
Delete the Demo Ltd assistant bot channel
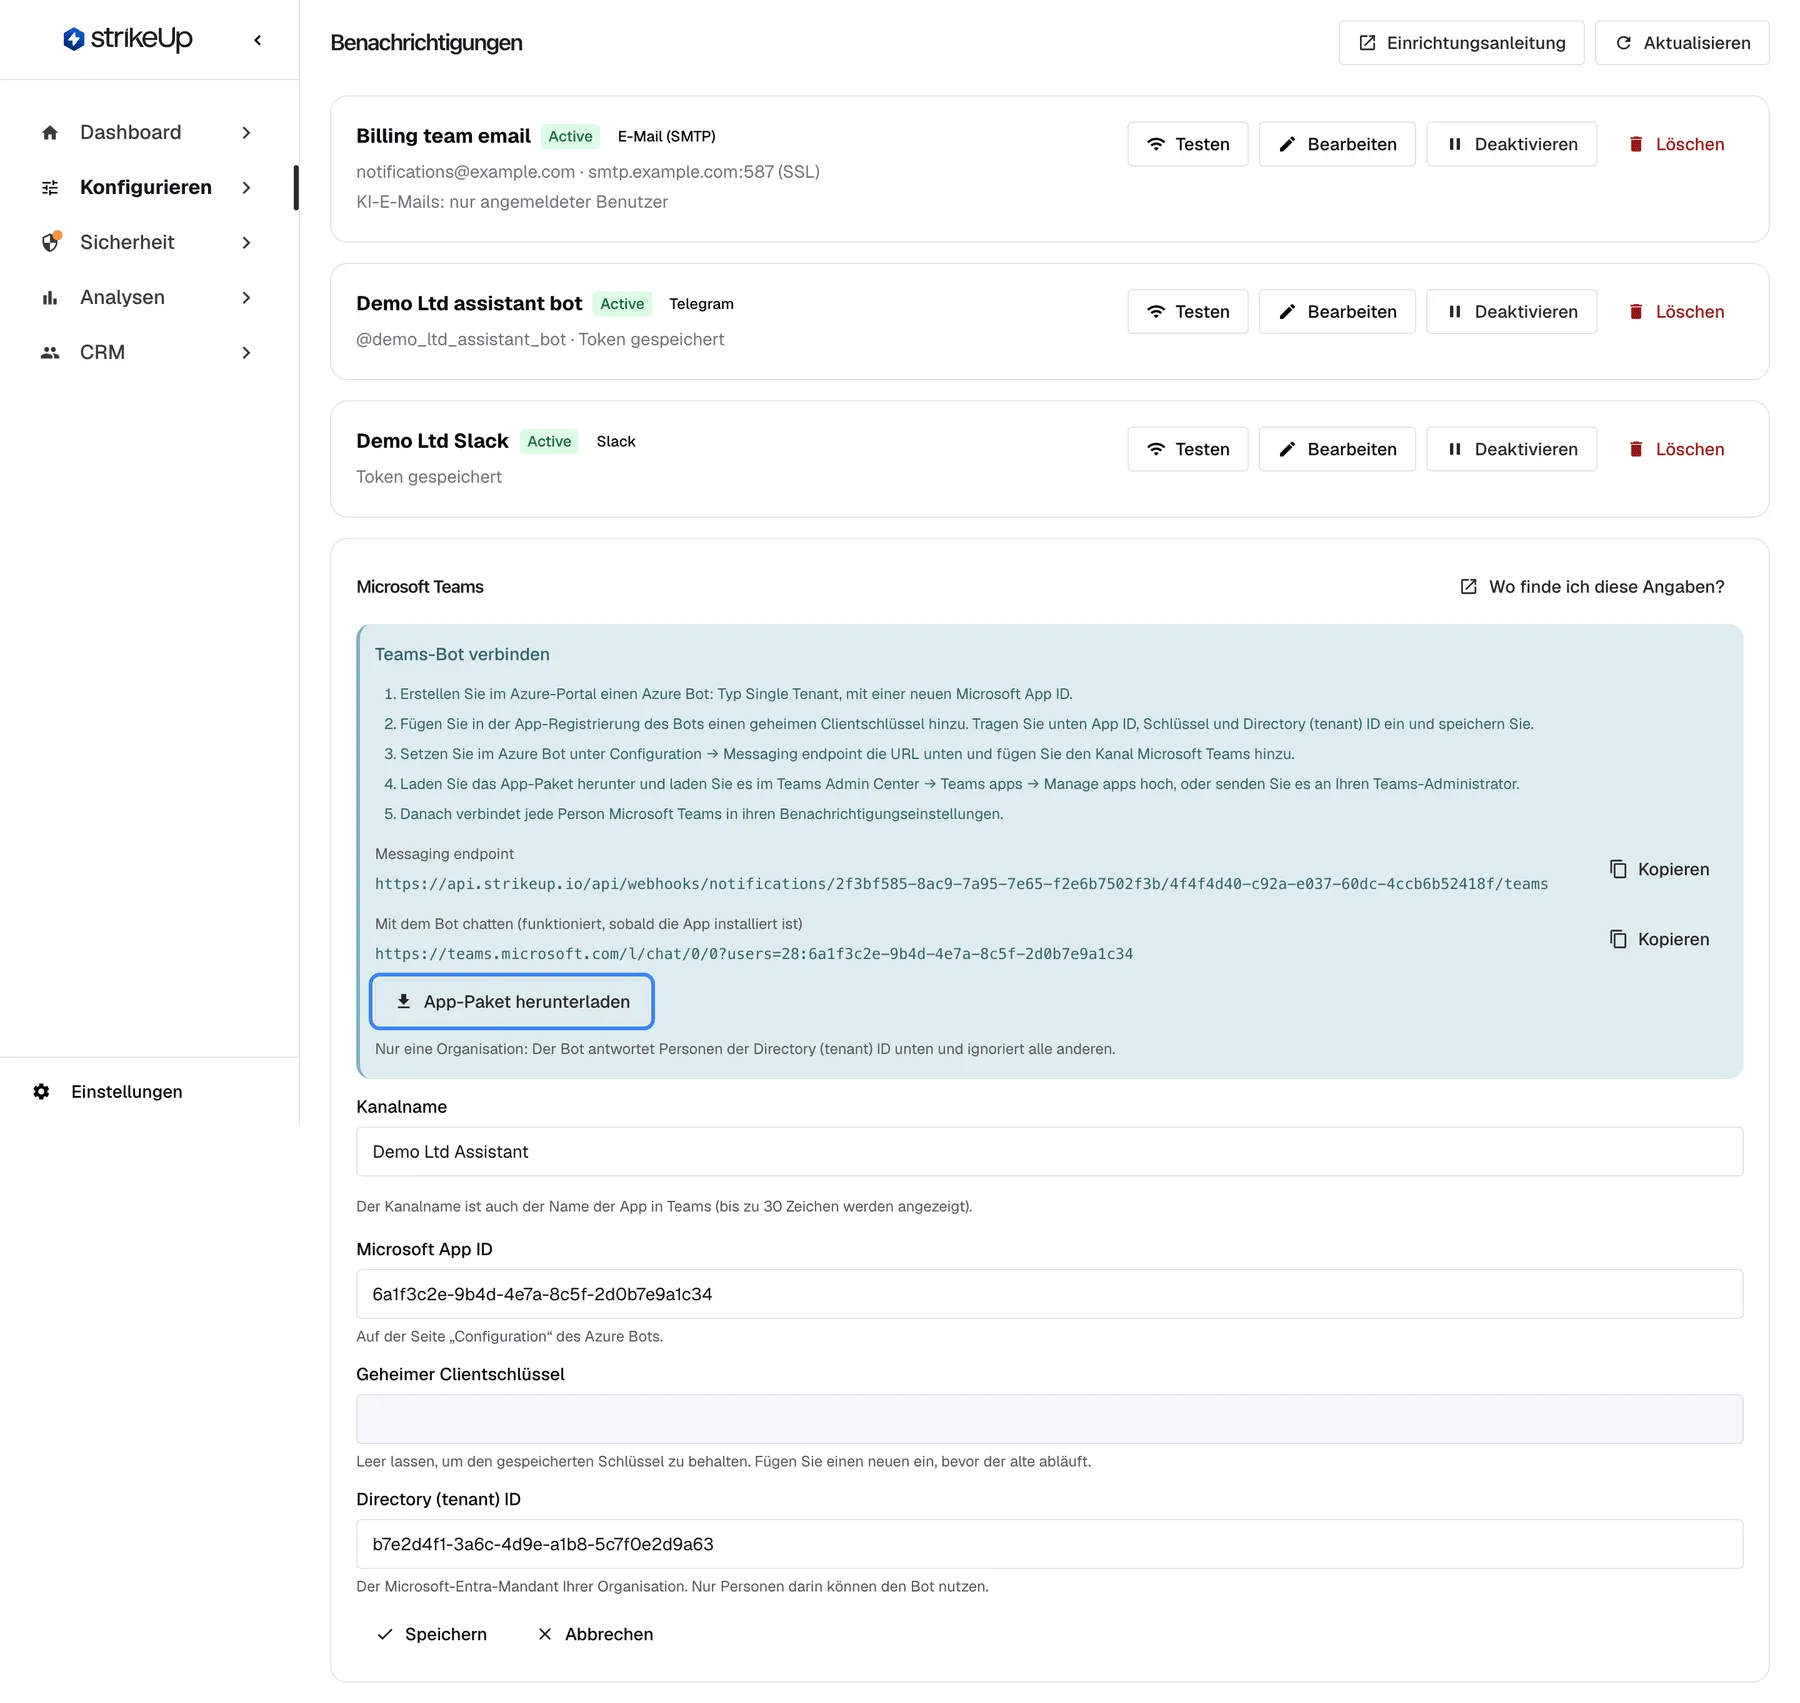tap(1676, 312)
